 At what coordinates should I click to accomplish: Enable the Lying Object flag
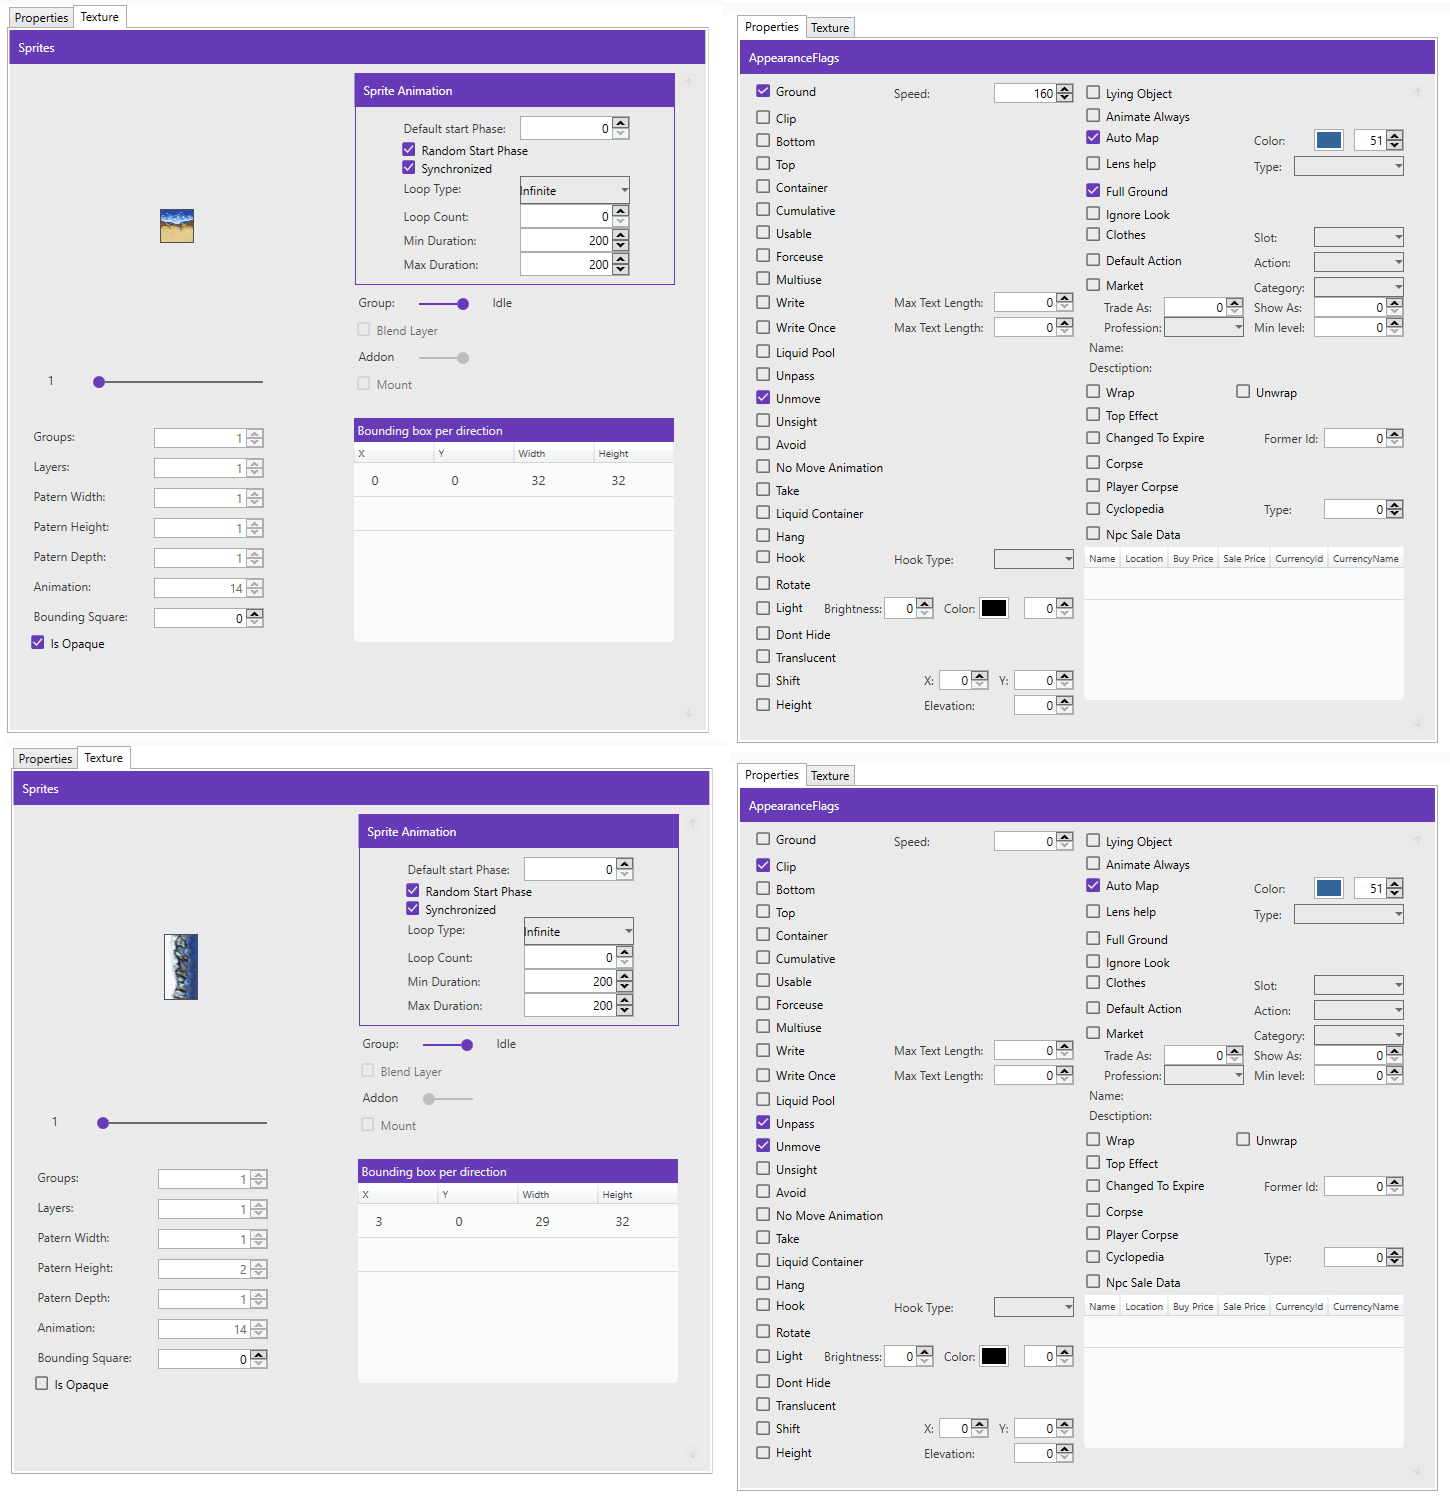[1093, 92]
